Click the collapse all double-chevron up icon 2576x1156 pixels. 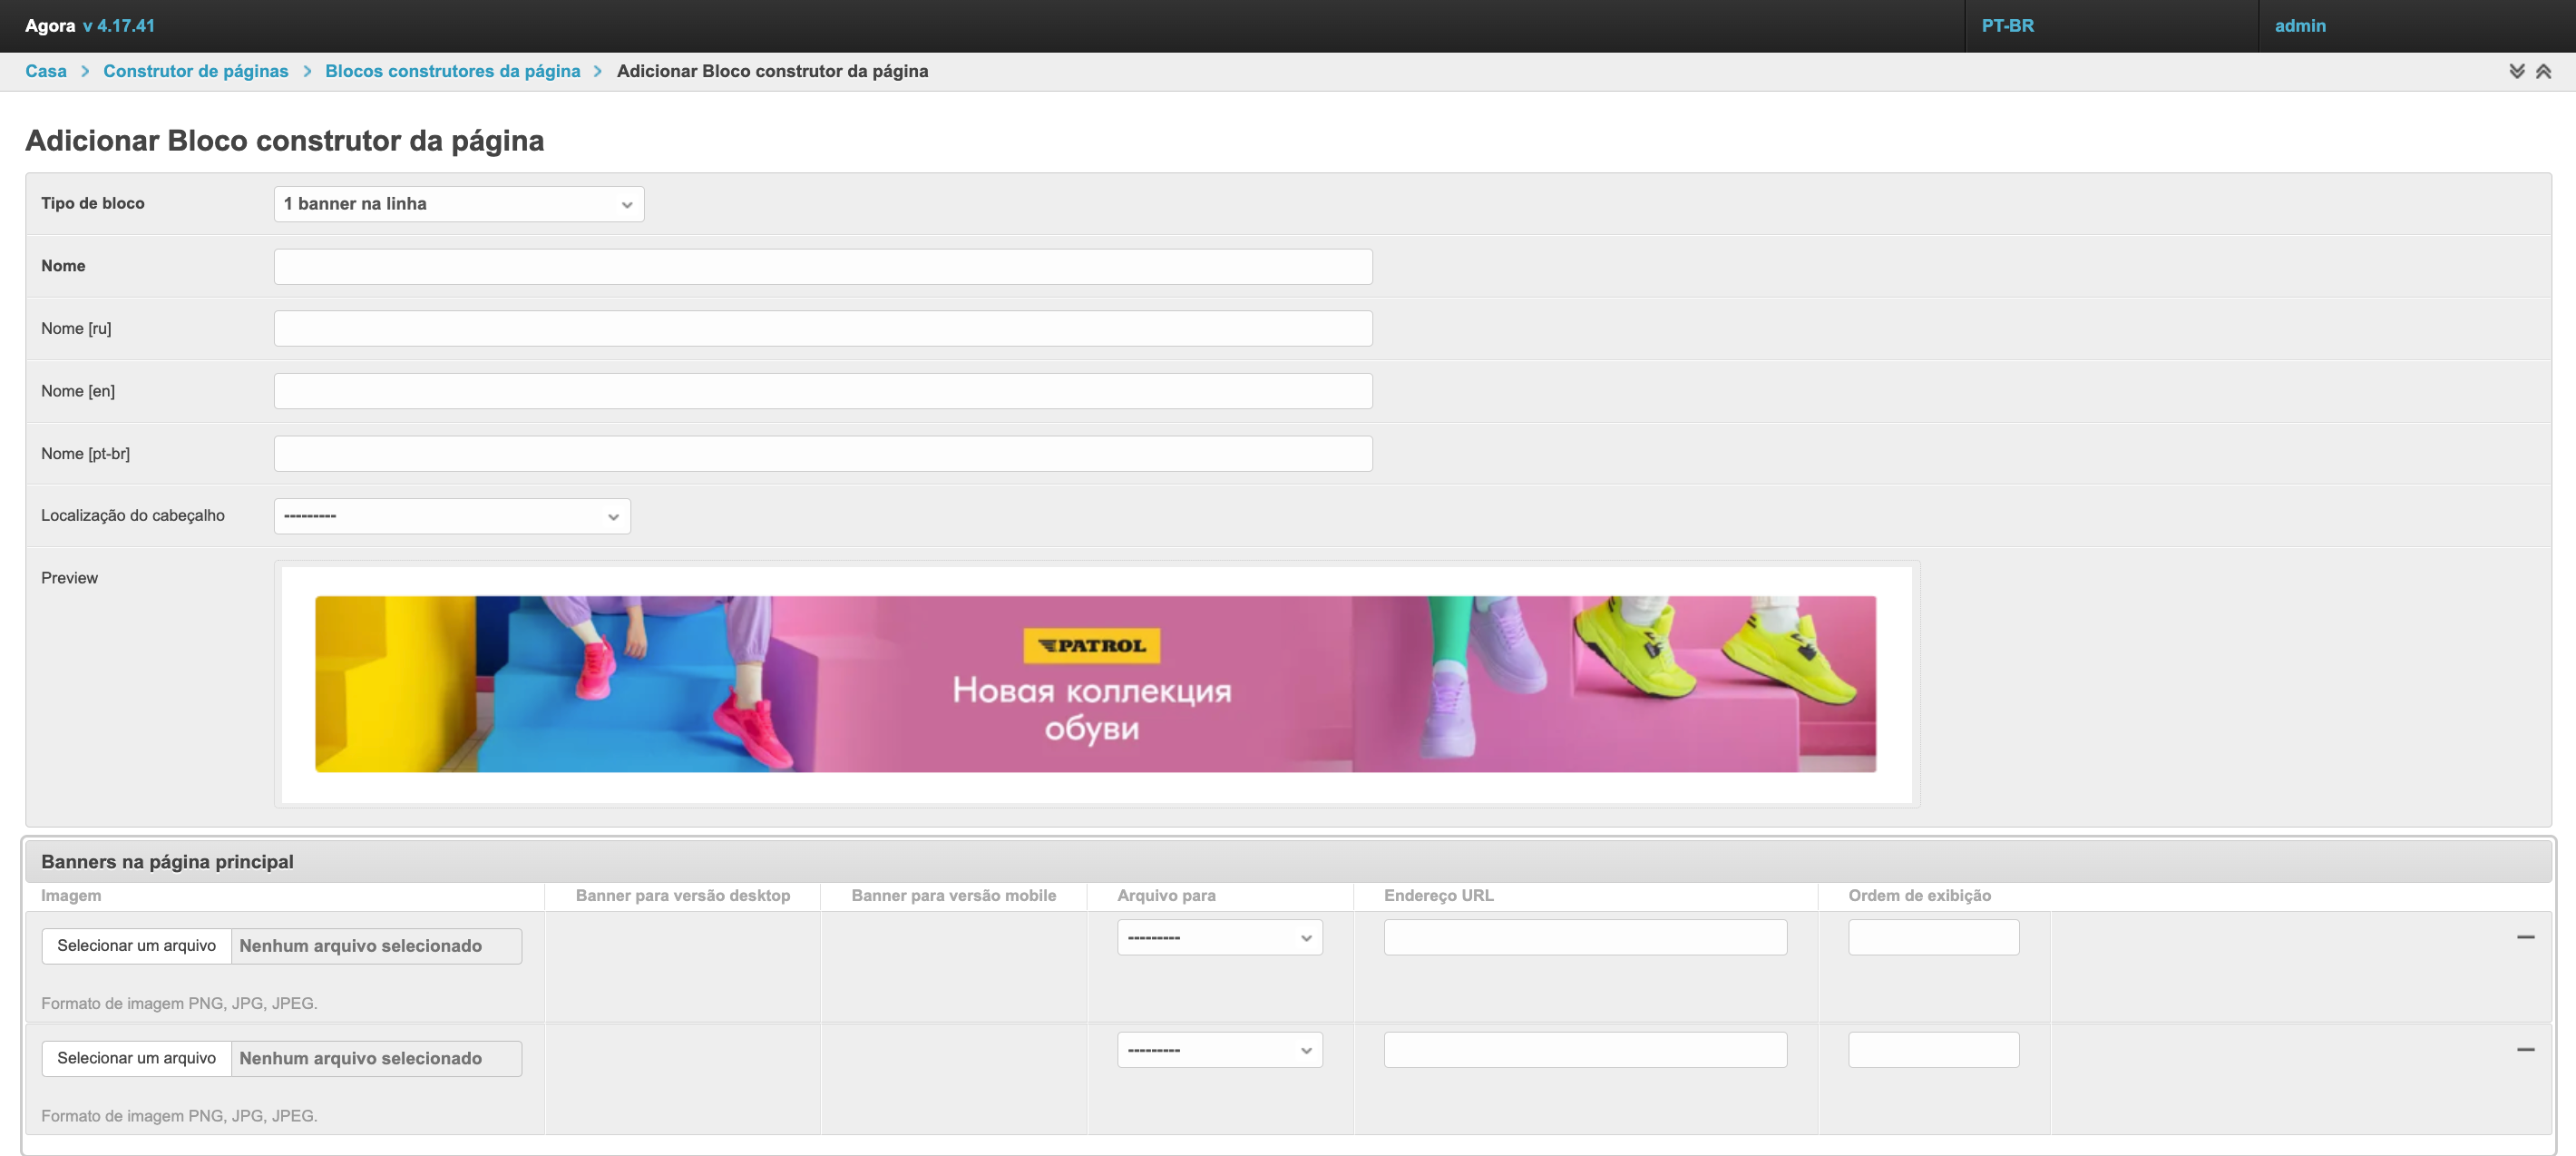pos(2543,71)
